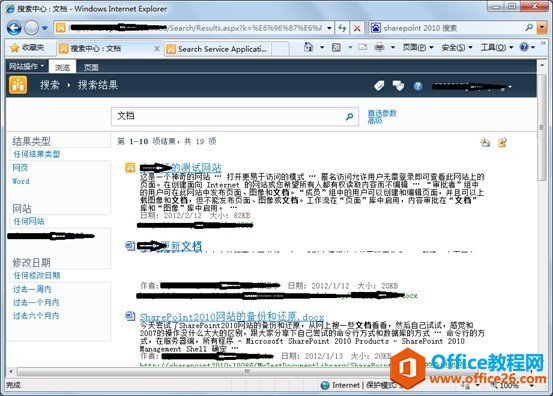
Task: Click the red stop loading icon
Action: coord(357,28)
